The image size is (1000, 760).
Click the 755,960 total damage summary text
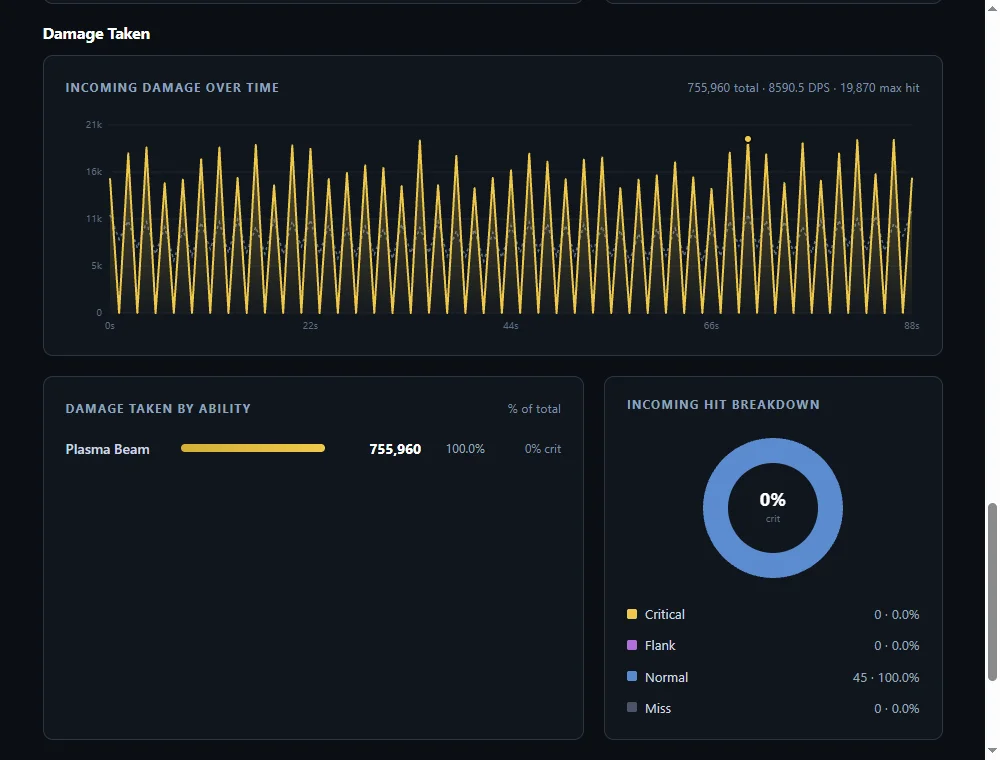pyautogui.click(x=723, y=88)
